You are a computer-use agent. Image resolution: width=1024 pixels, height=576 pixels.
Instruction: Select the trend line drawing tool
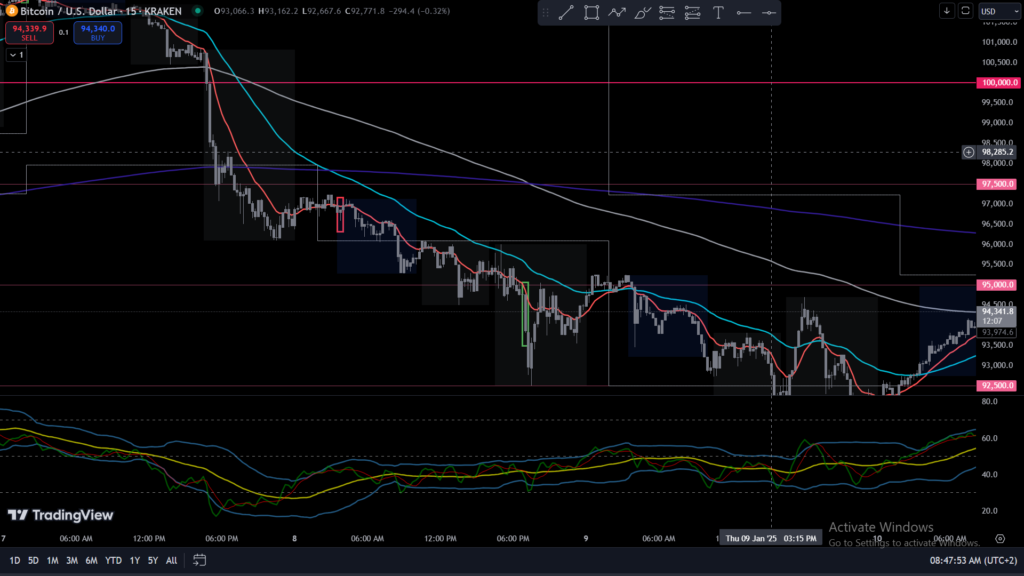click(565, 13)
